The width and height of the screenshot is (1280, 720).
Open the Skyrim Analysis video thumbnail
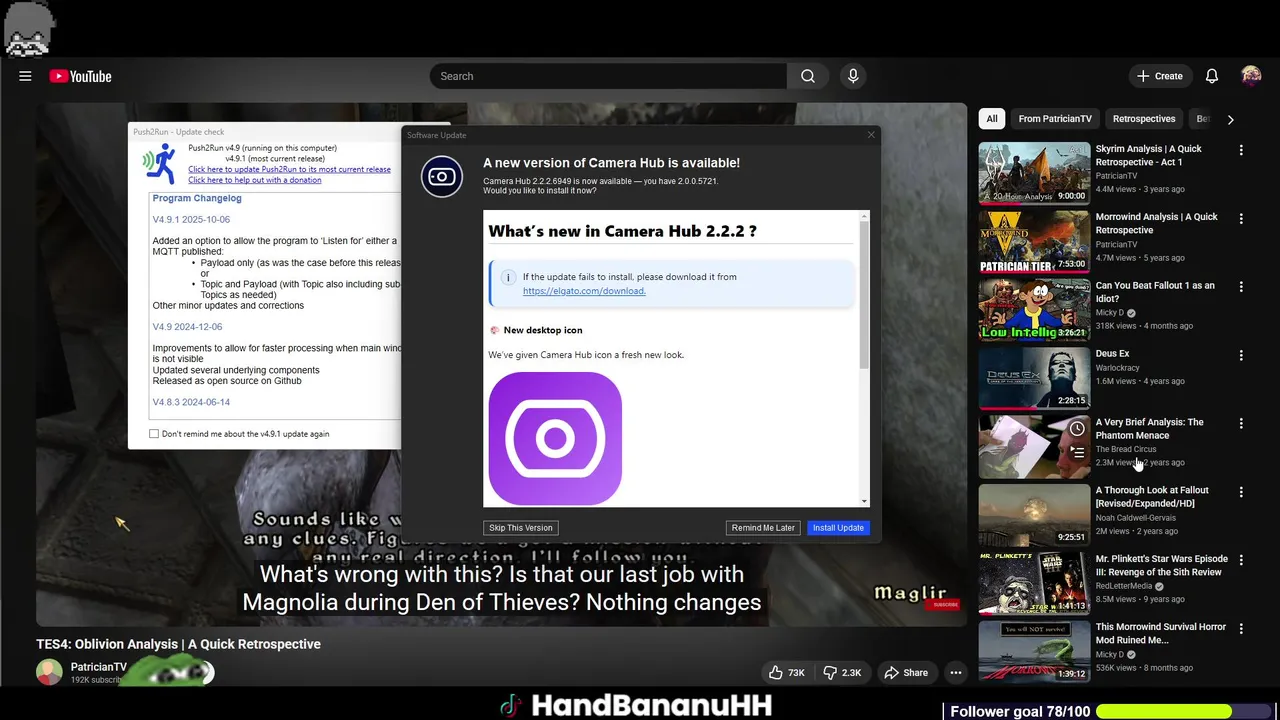[1034, 173]
